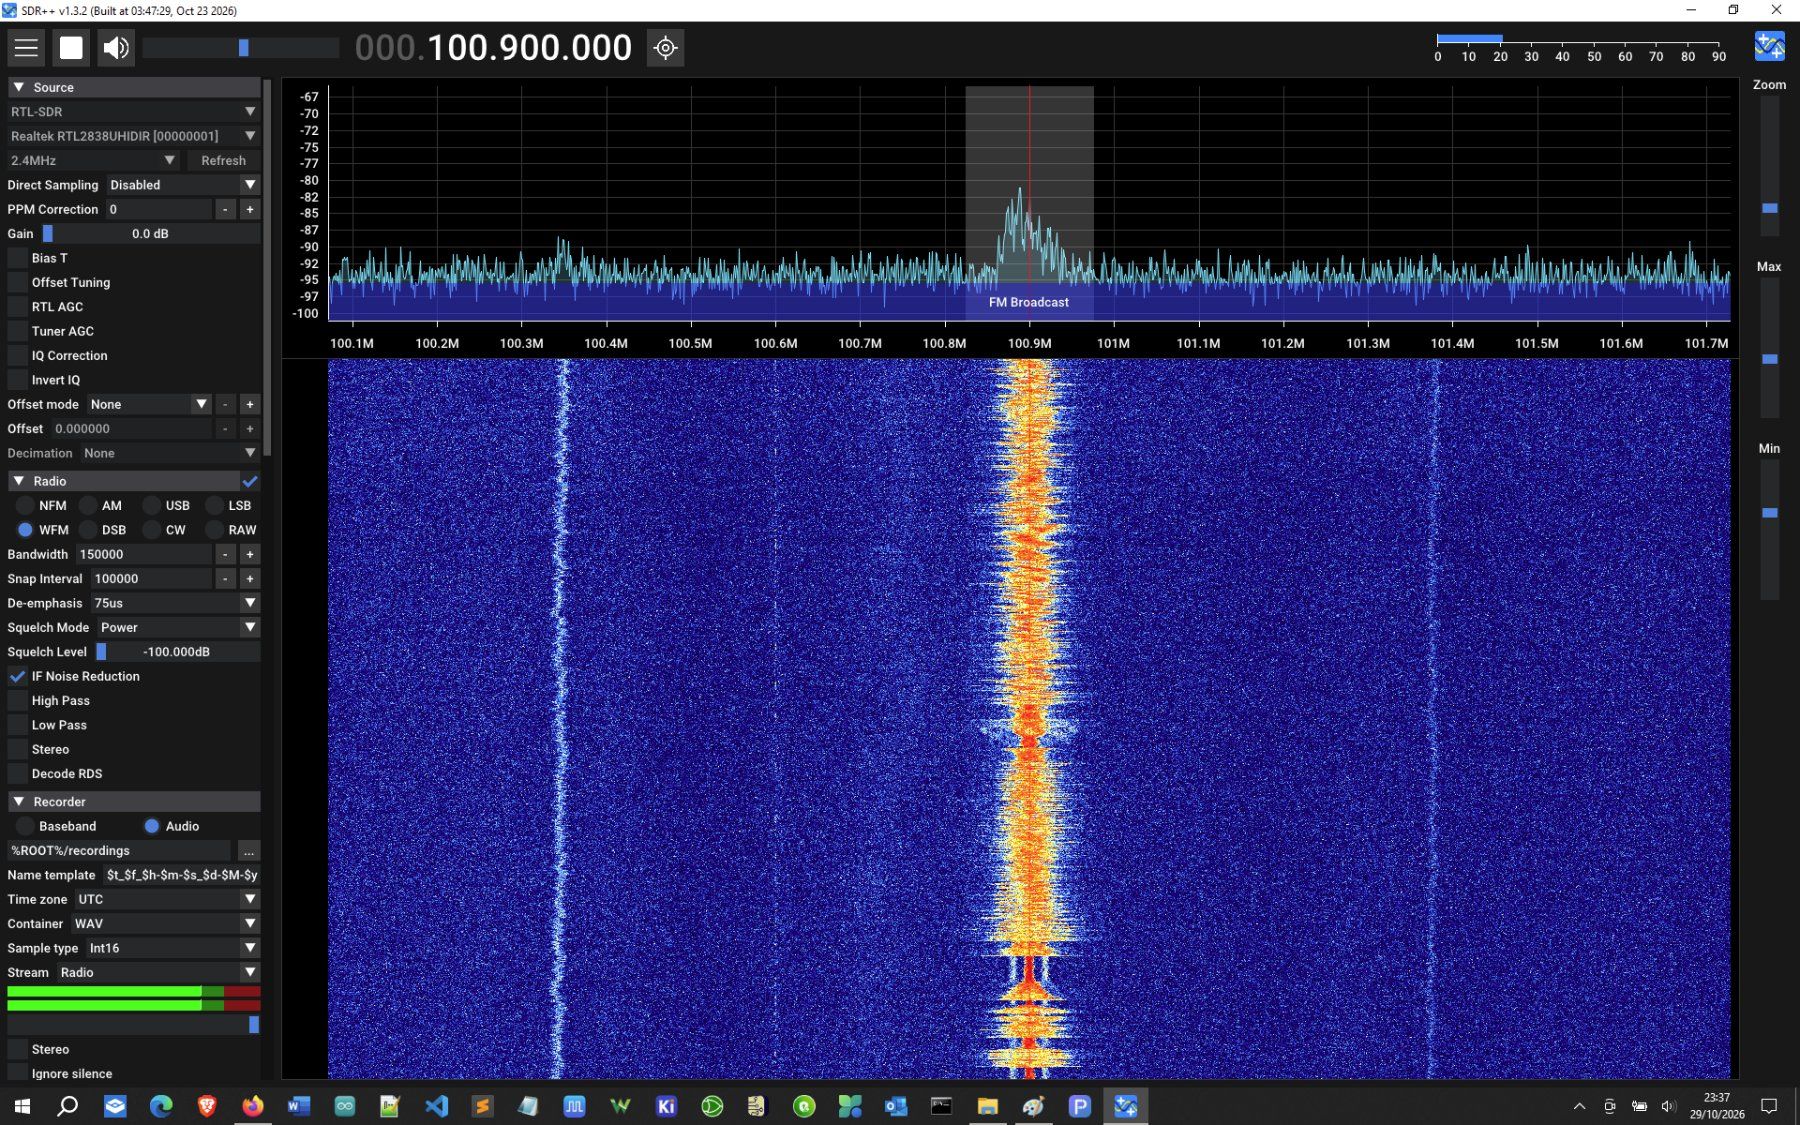Increase PPM Correction with plus button

(x=250, y=209)
